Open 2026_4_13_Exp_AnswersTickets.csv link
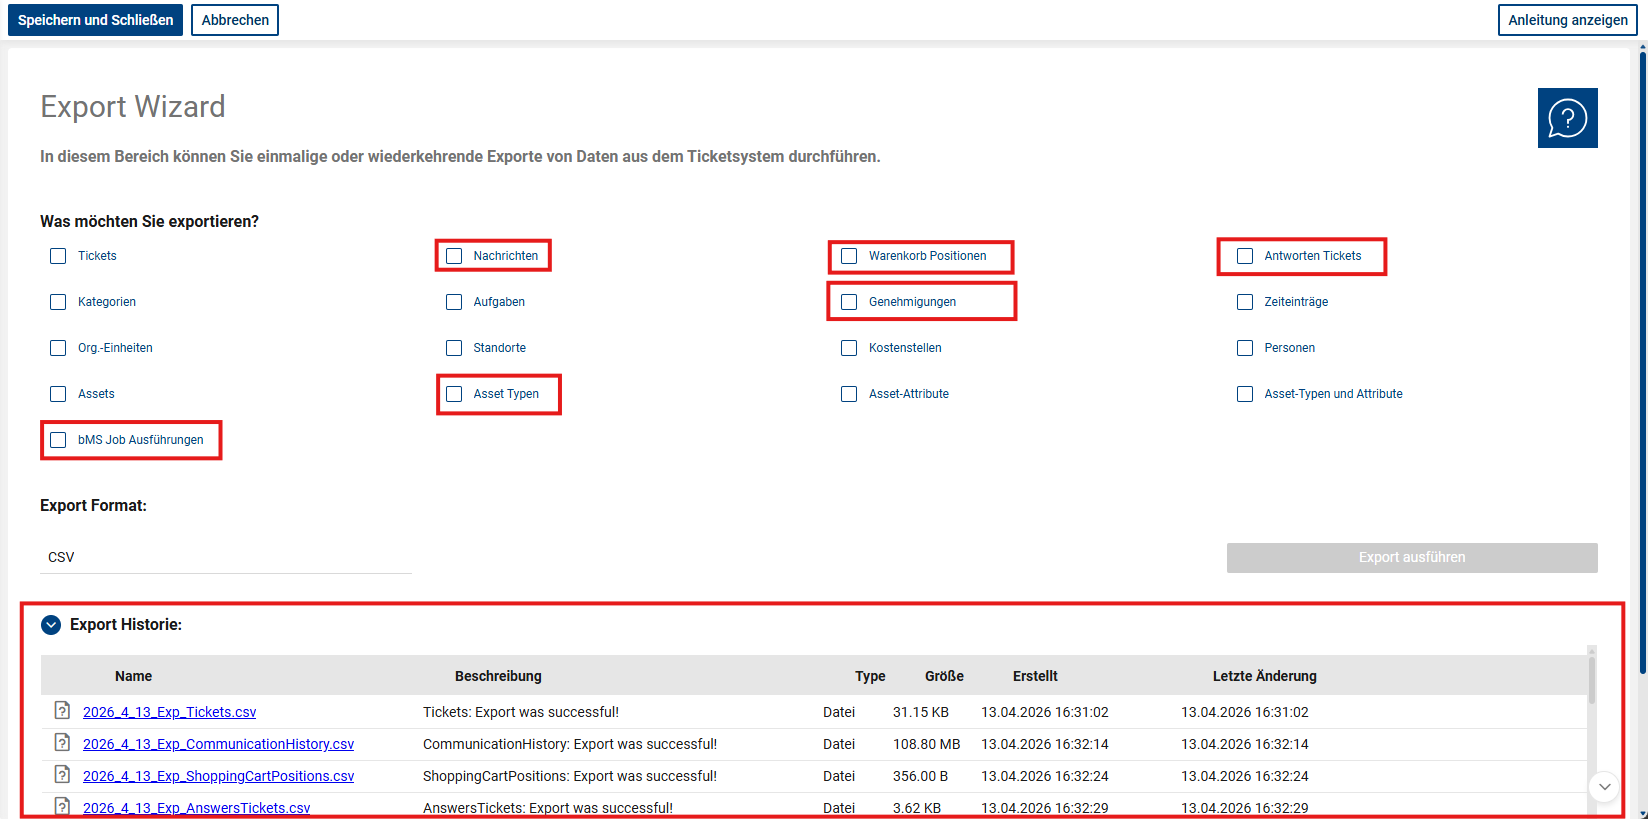The image size is (1648, 819). pos(196,808)
